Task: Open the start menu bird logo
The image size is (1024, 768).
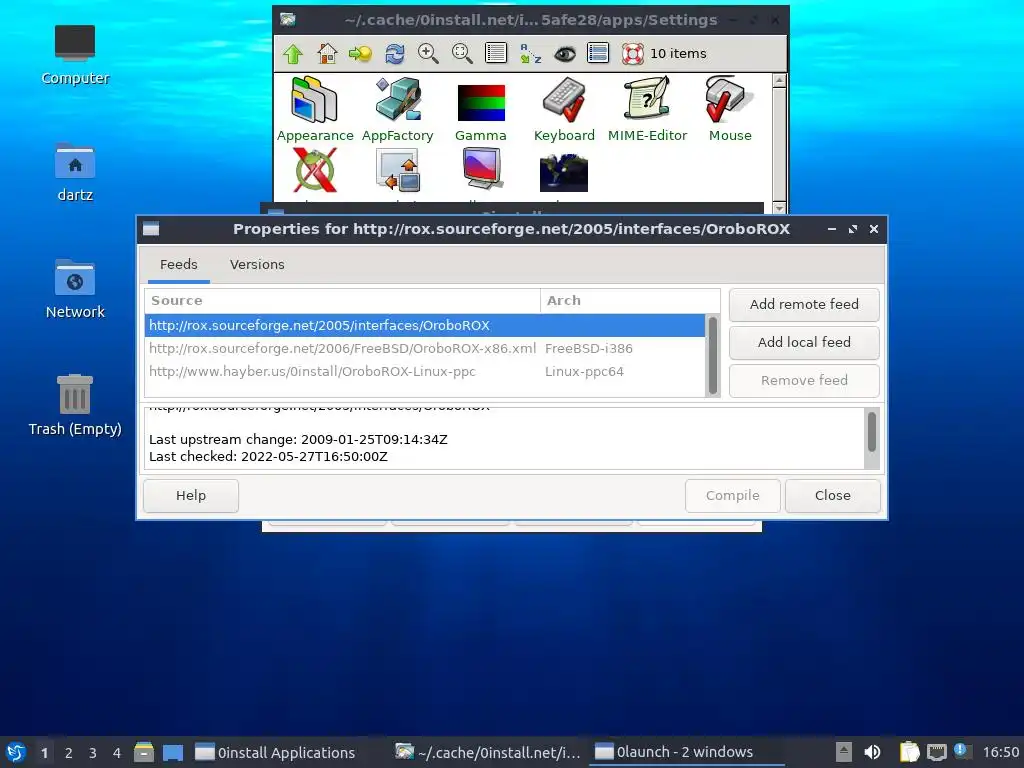Action: pyautogui.click(x=16, y=752)
